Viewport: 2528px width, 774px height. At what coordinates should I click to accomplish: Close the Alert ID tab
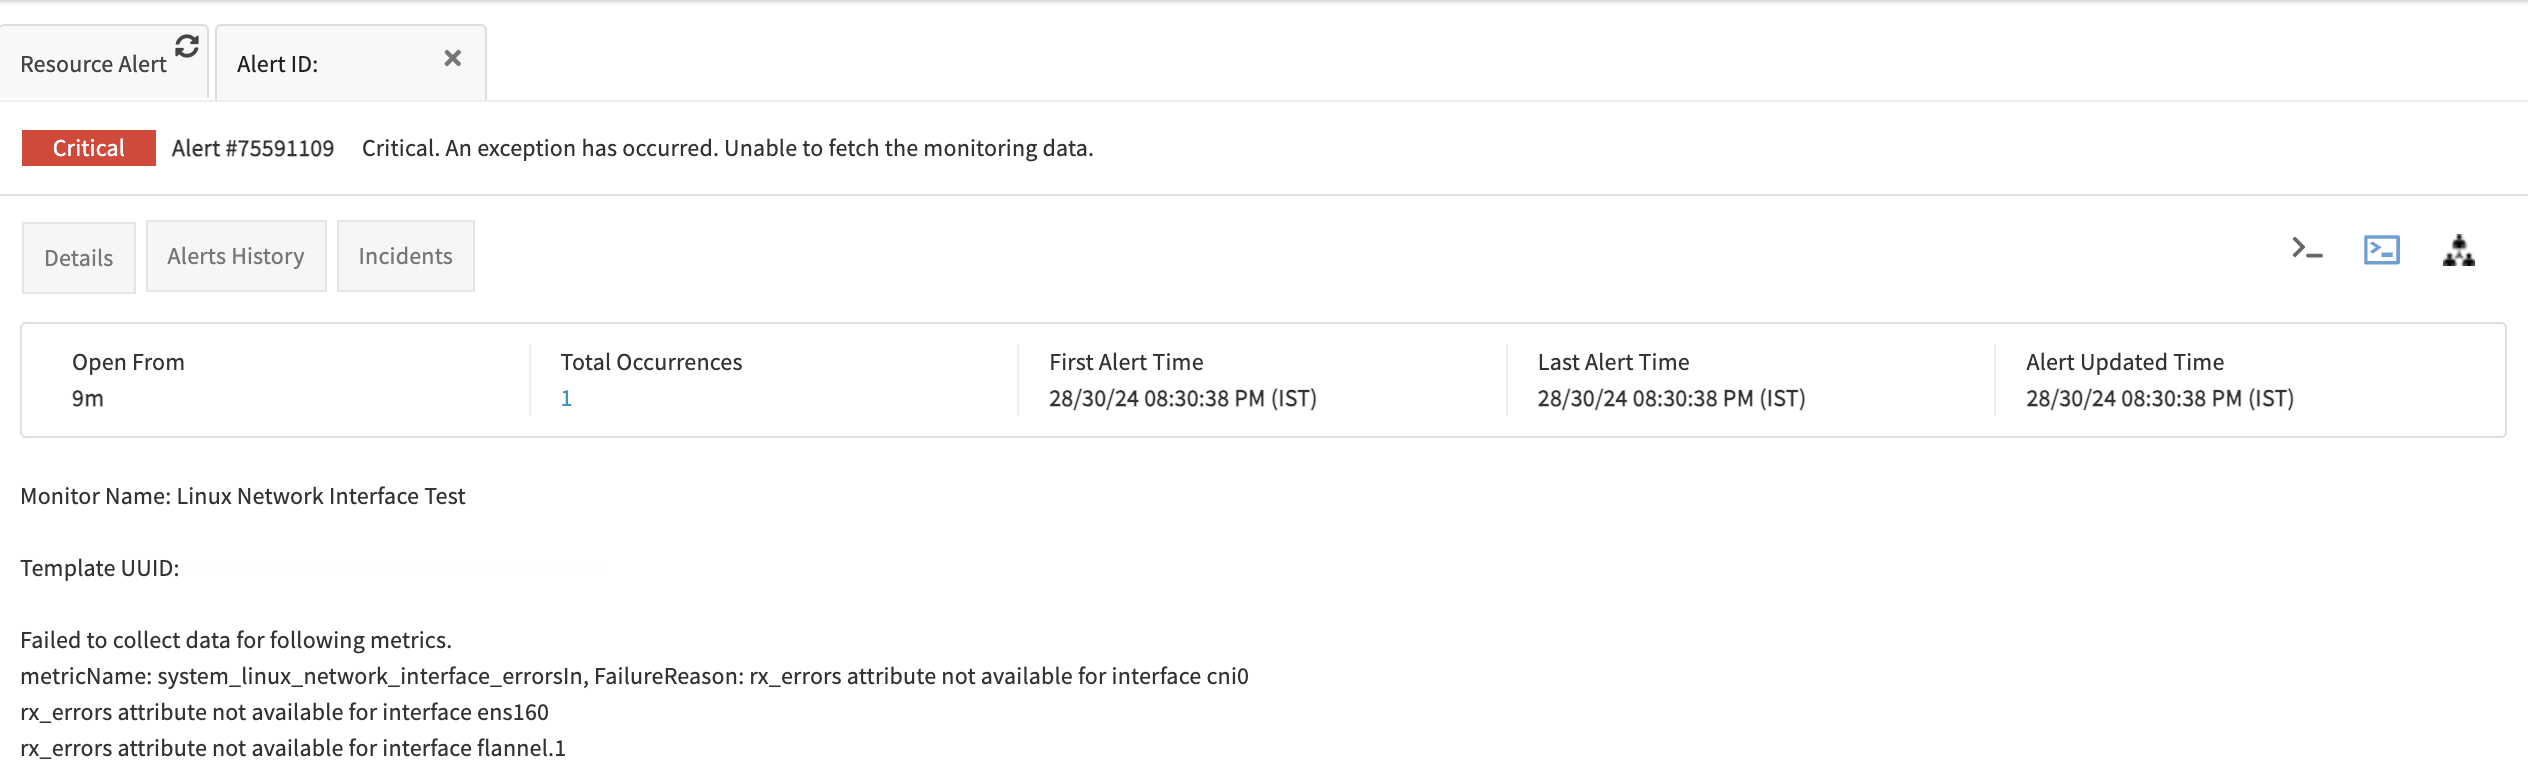click(452, 58)
